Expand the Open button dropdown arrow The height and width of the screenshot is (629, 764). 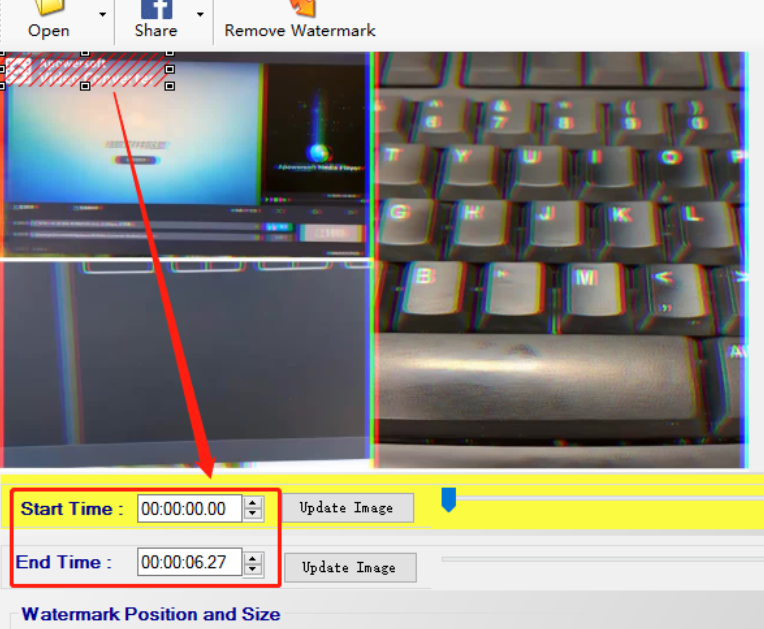(x=102, y=15)
